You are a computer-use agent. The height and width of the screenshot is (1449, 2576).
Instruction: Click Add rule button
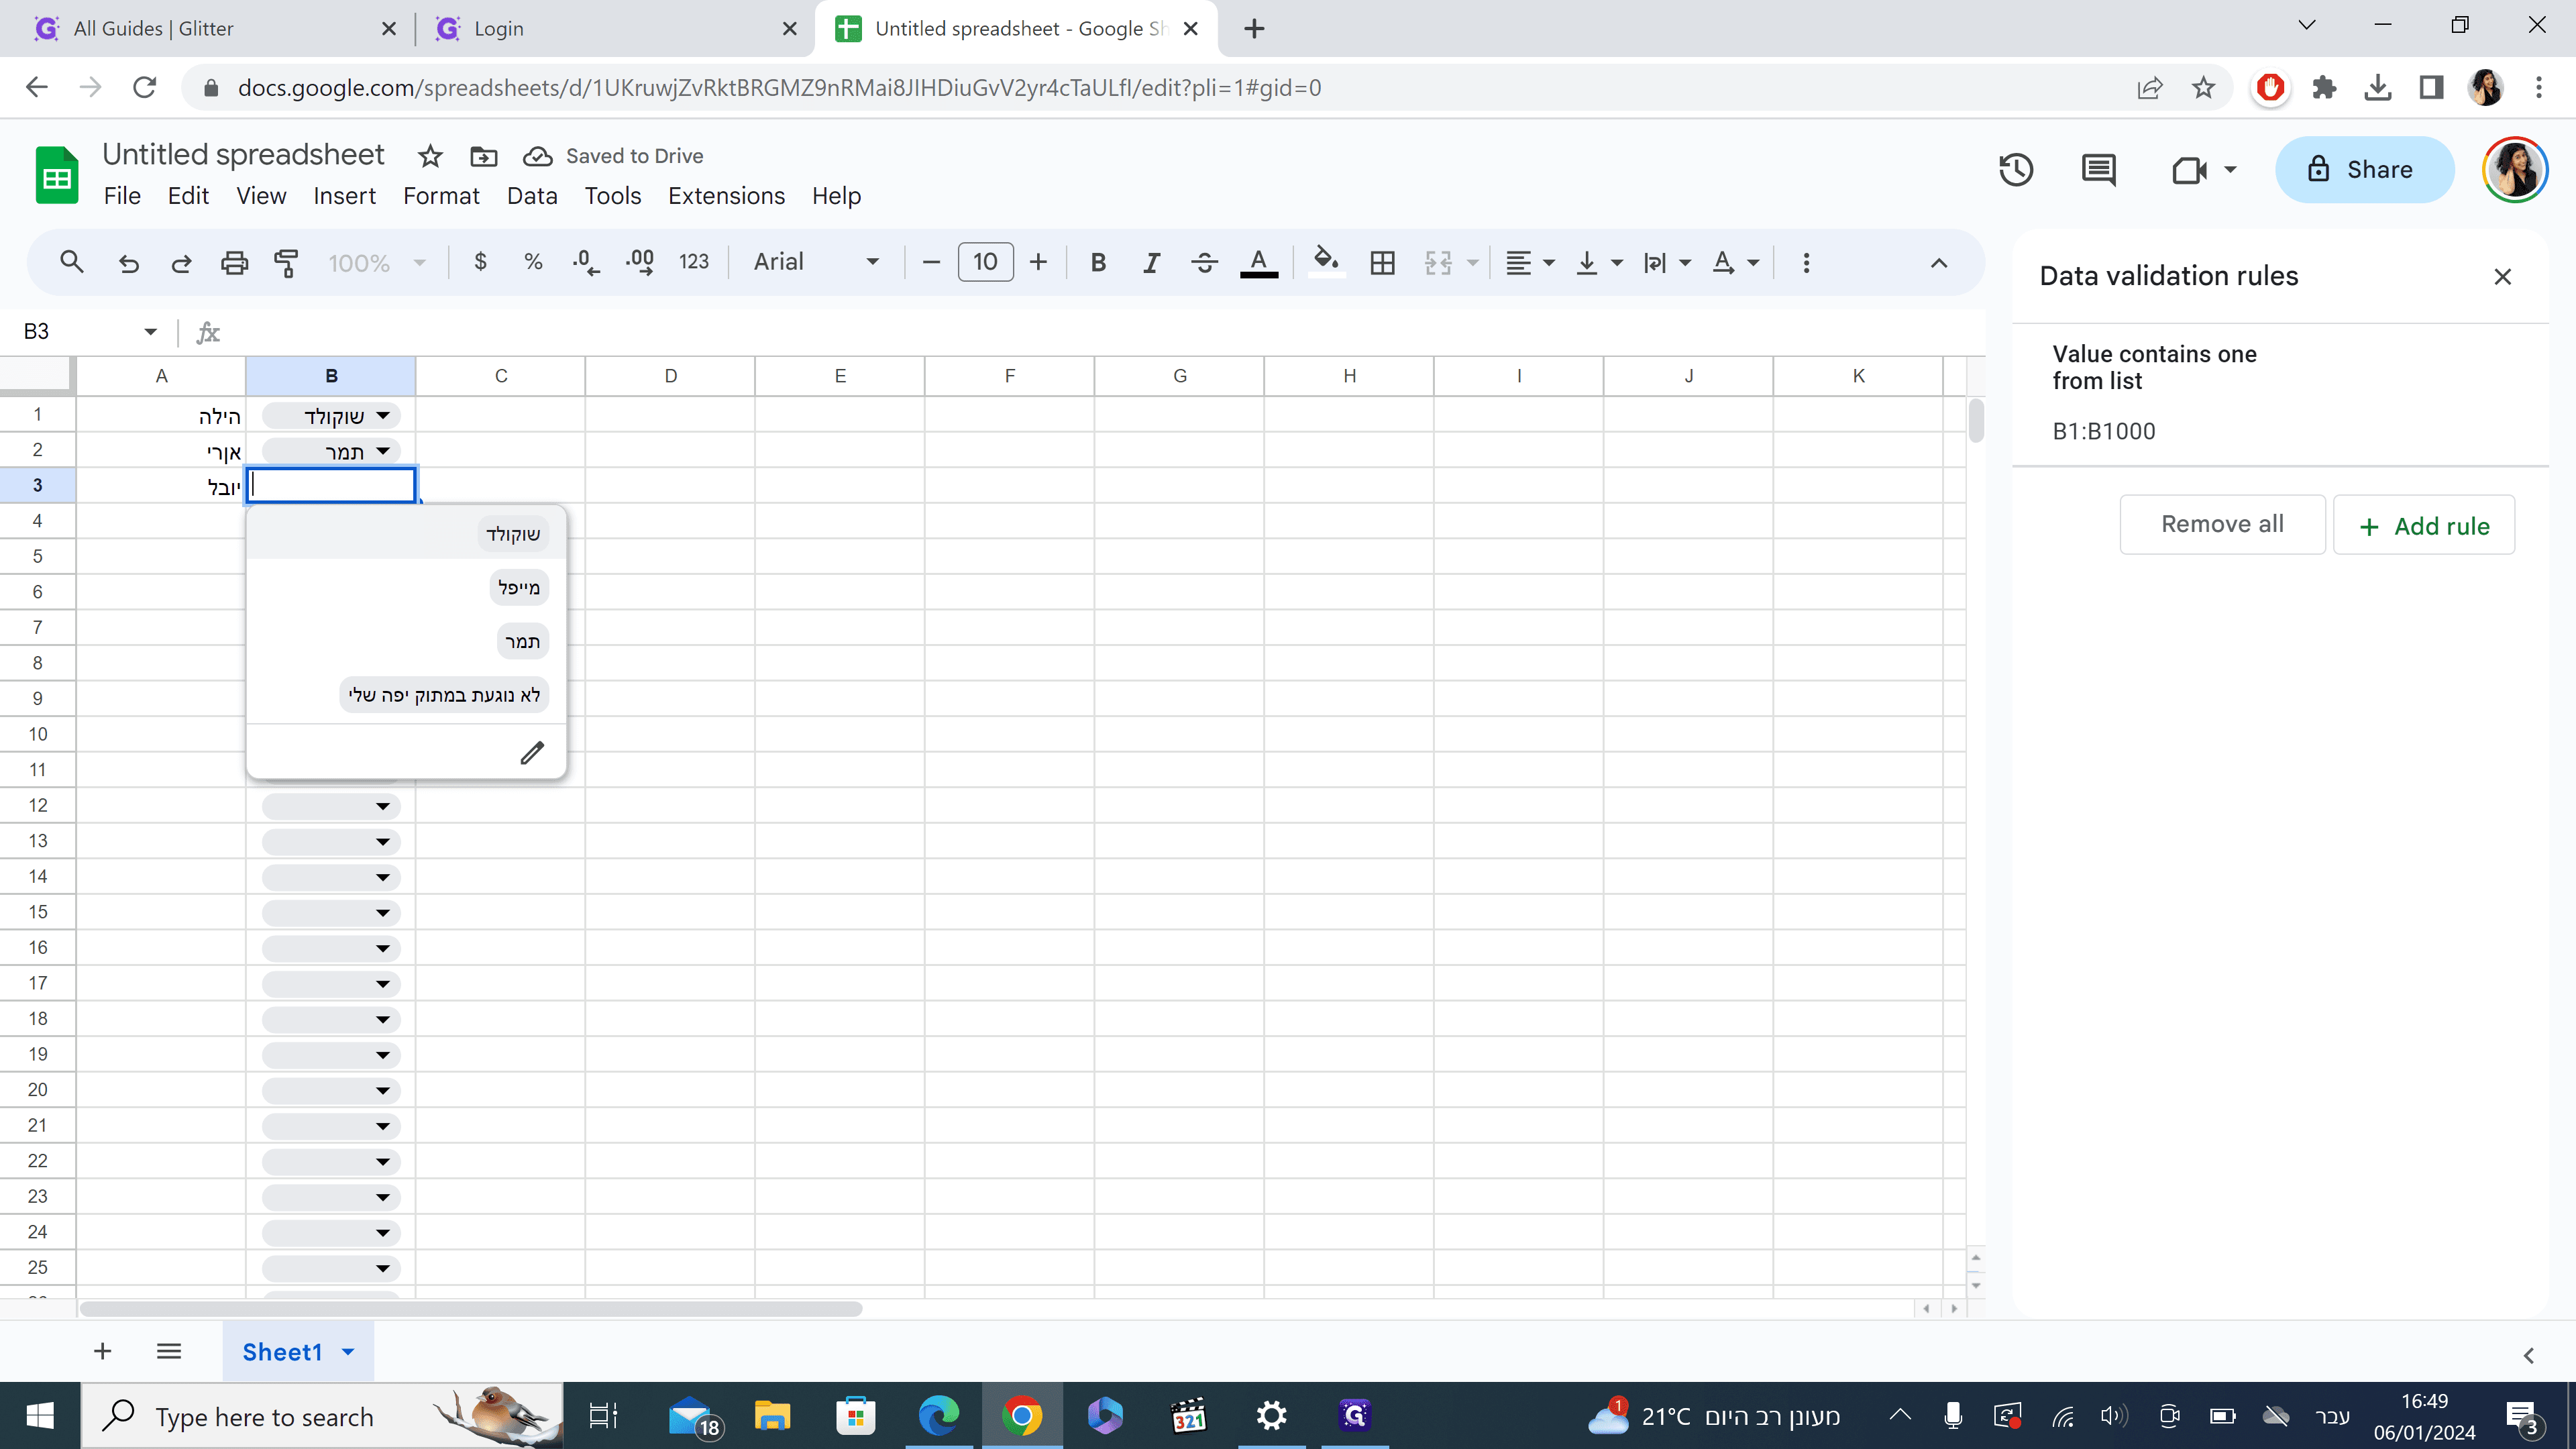tap(2424, 526)
